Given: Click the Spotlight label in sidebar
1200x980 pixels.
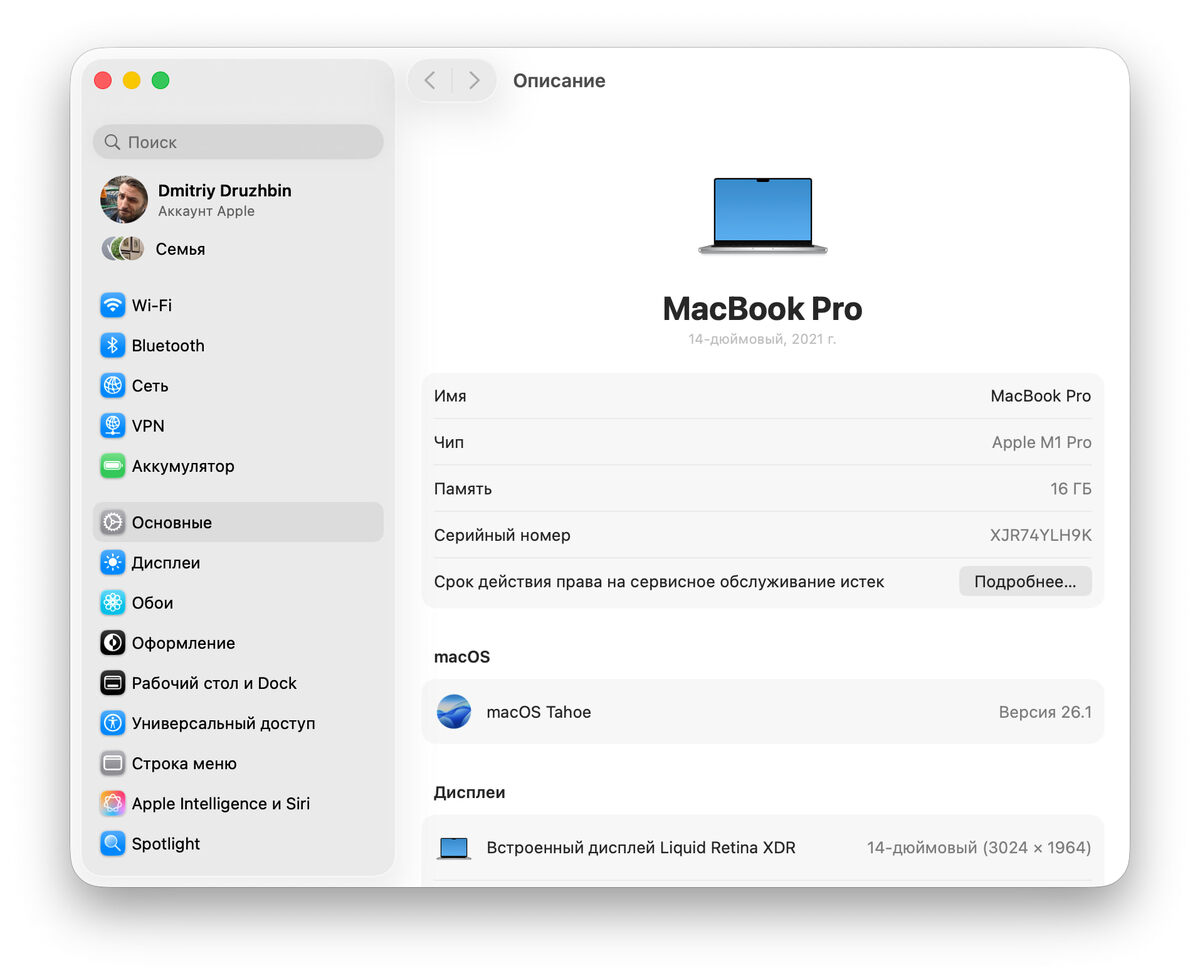Looking at the screenshot, I should 166,844.
